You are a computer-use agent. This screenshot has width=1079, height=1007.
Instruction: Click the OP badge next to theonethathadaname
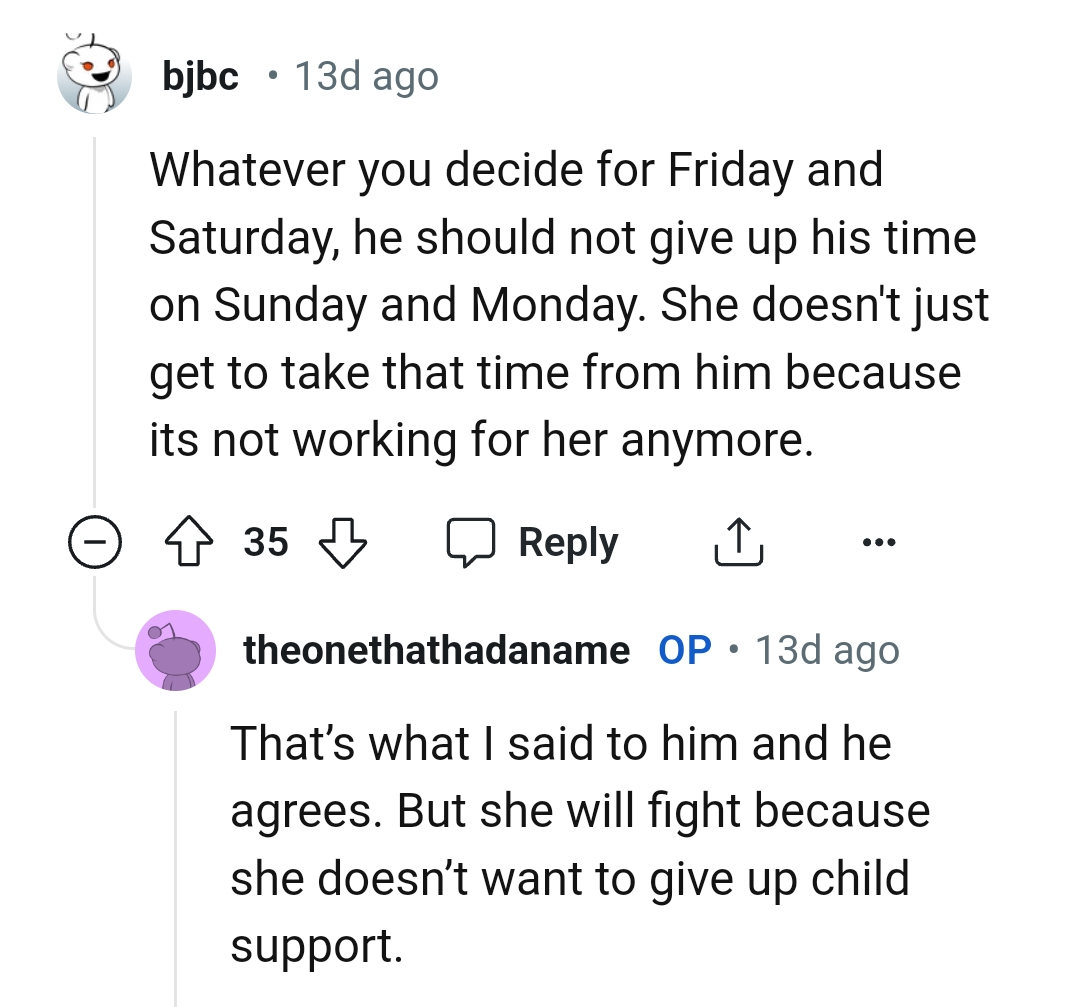coord(685,649)
